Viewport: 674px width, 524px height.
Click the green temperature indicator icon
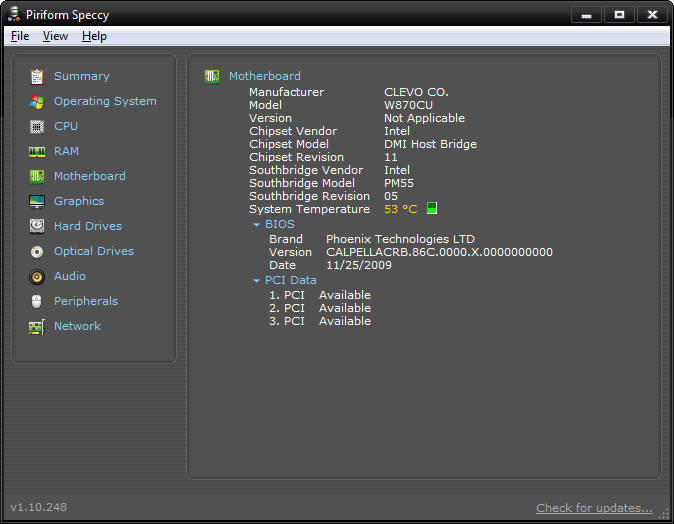(432, 208)
